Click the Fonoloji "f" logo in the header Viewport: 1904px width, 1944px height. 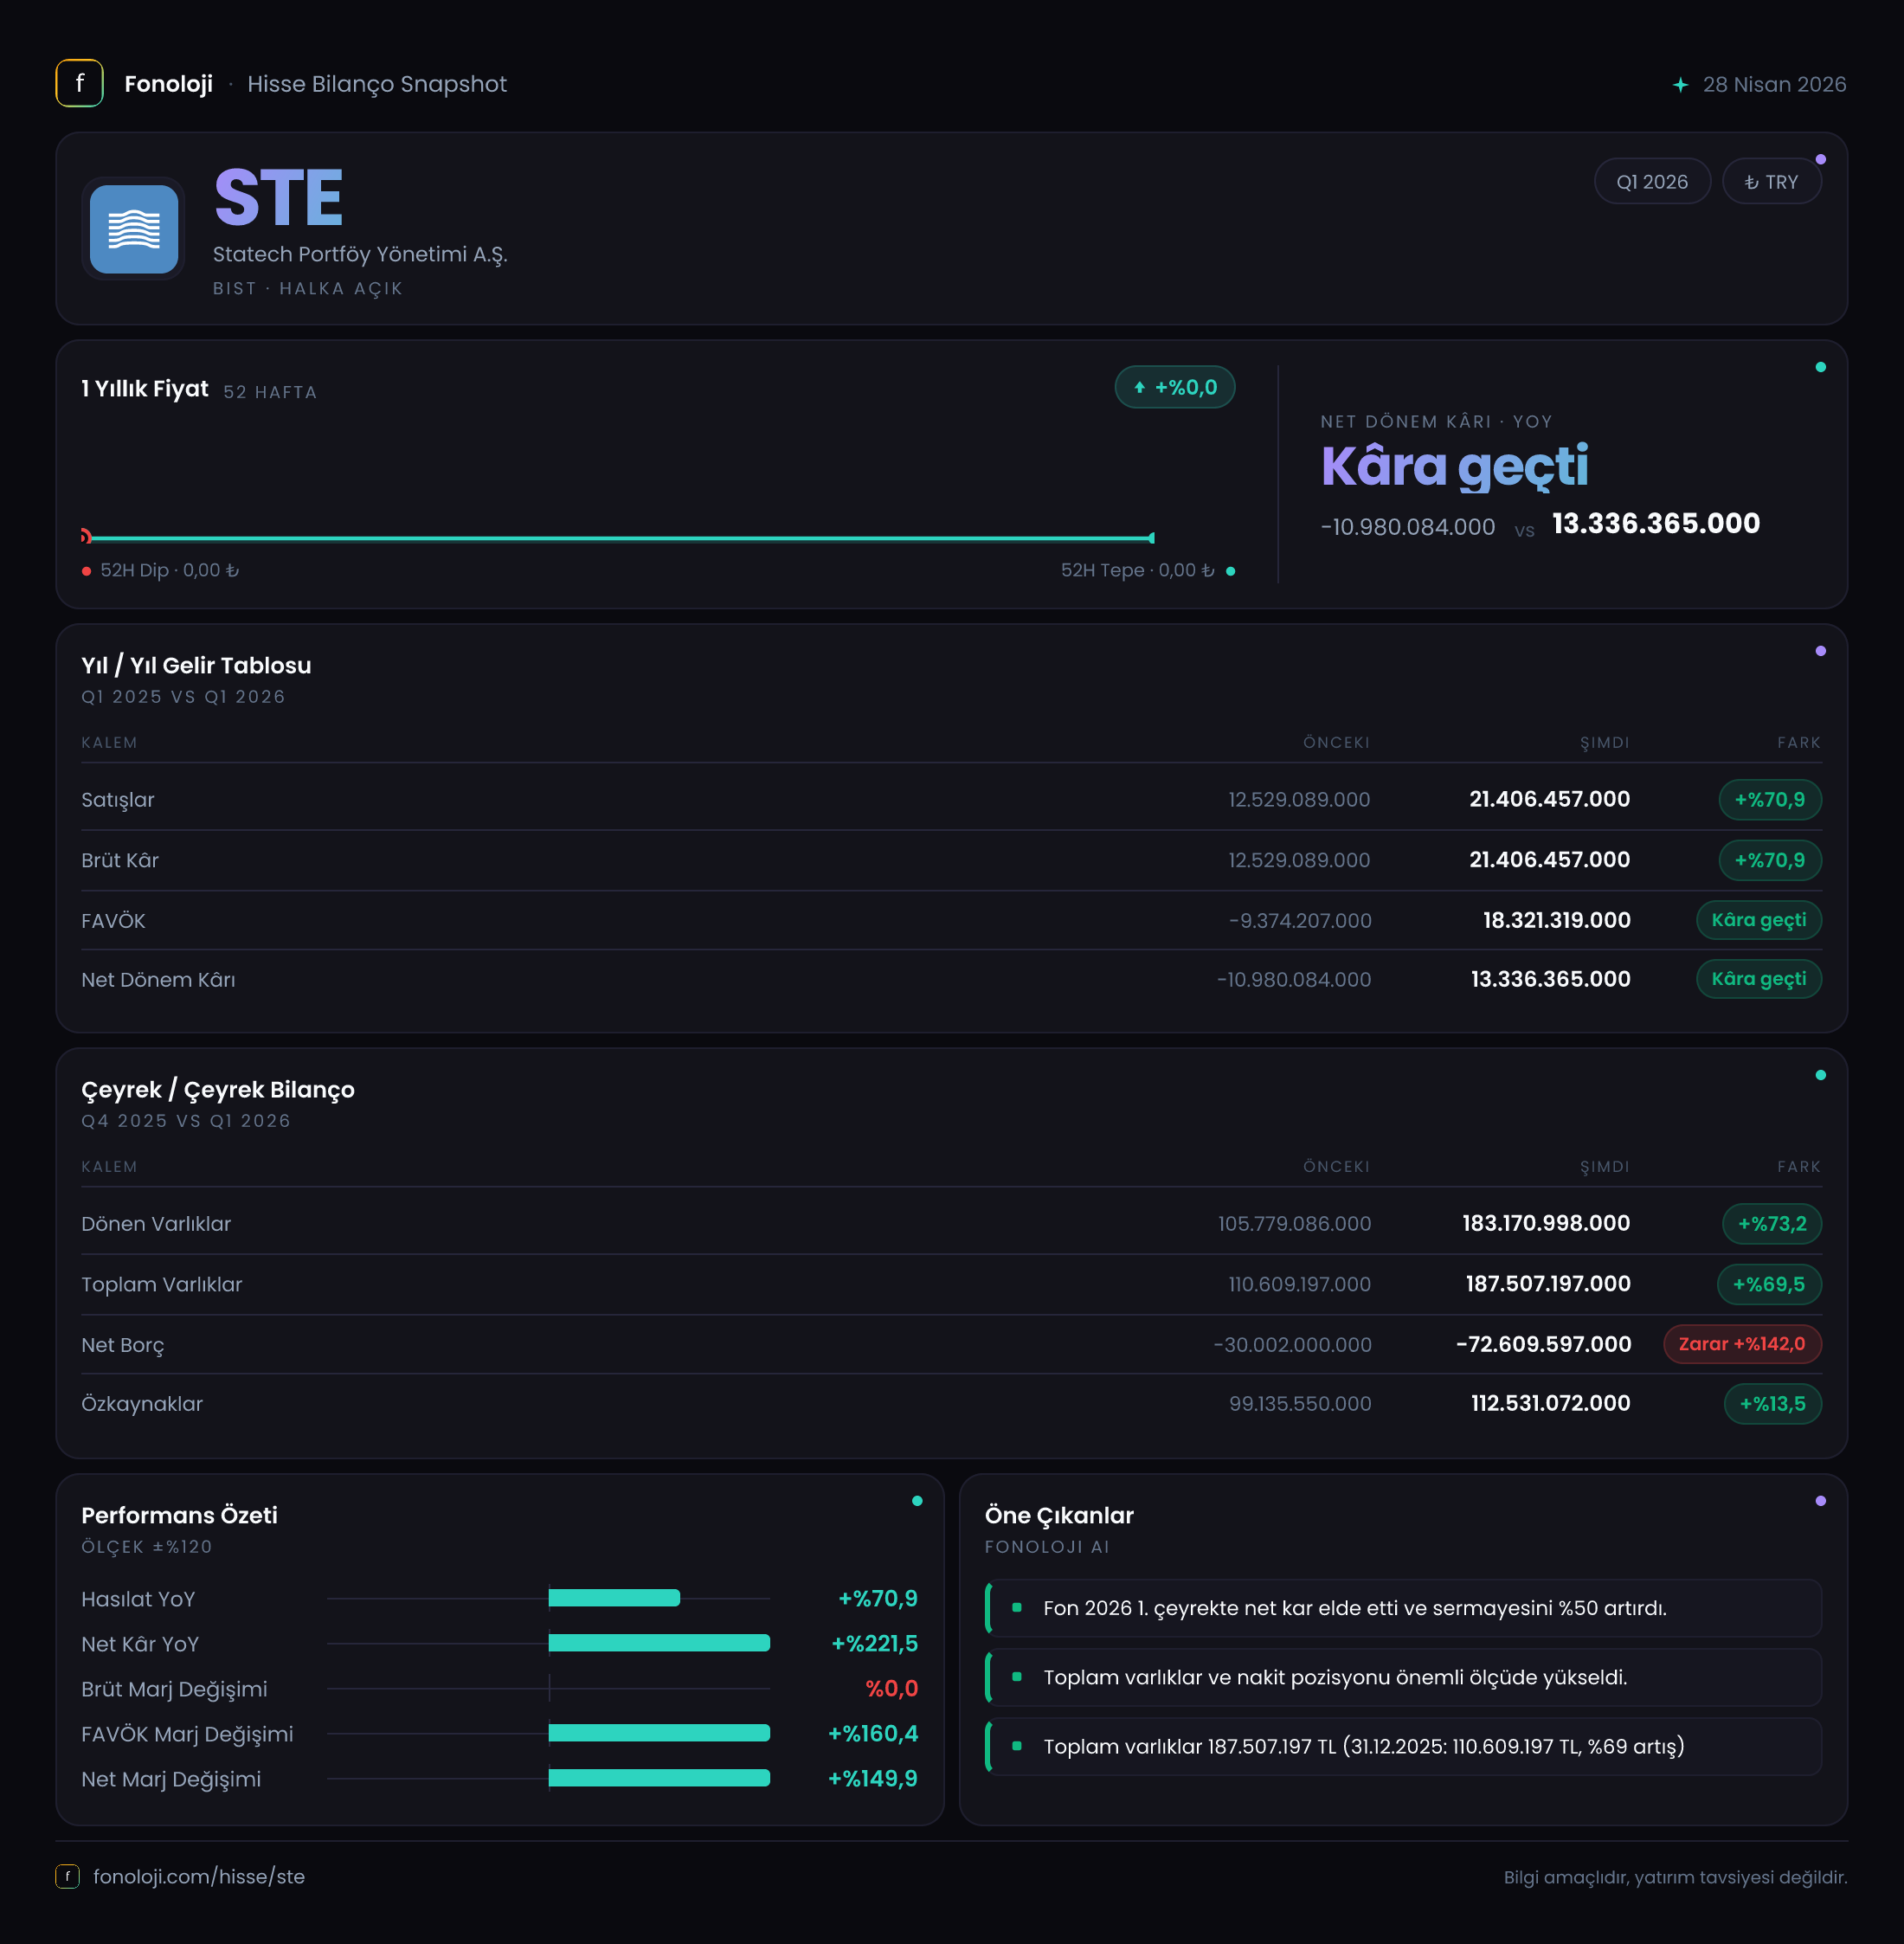click(x=80, y=84)
